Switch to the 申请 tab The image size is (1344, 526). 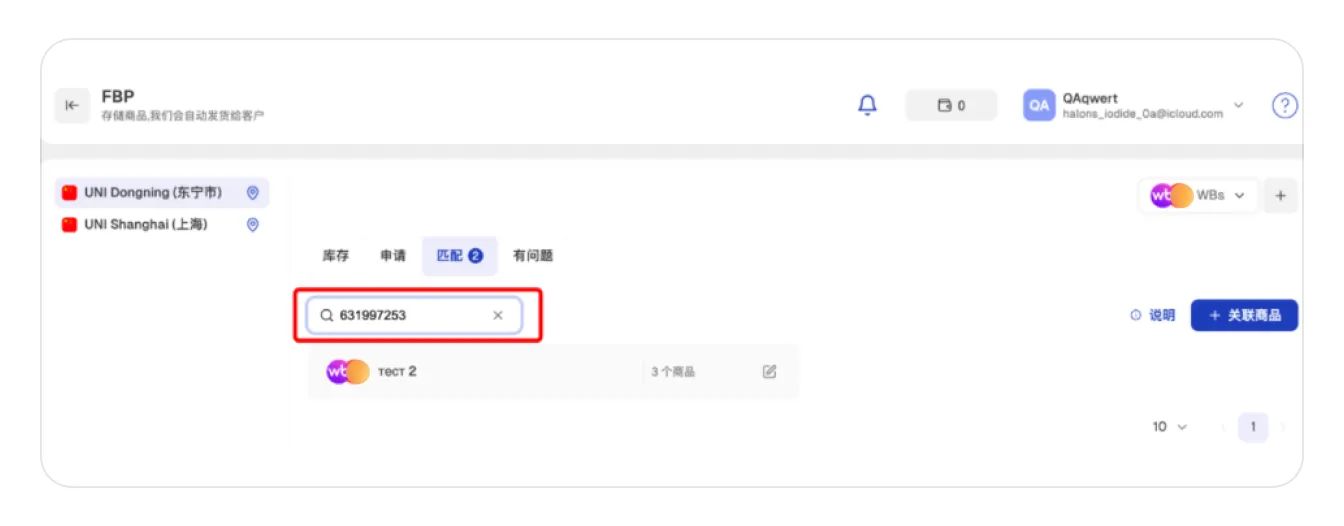(x=393, y=256)
